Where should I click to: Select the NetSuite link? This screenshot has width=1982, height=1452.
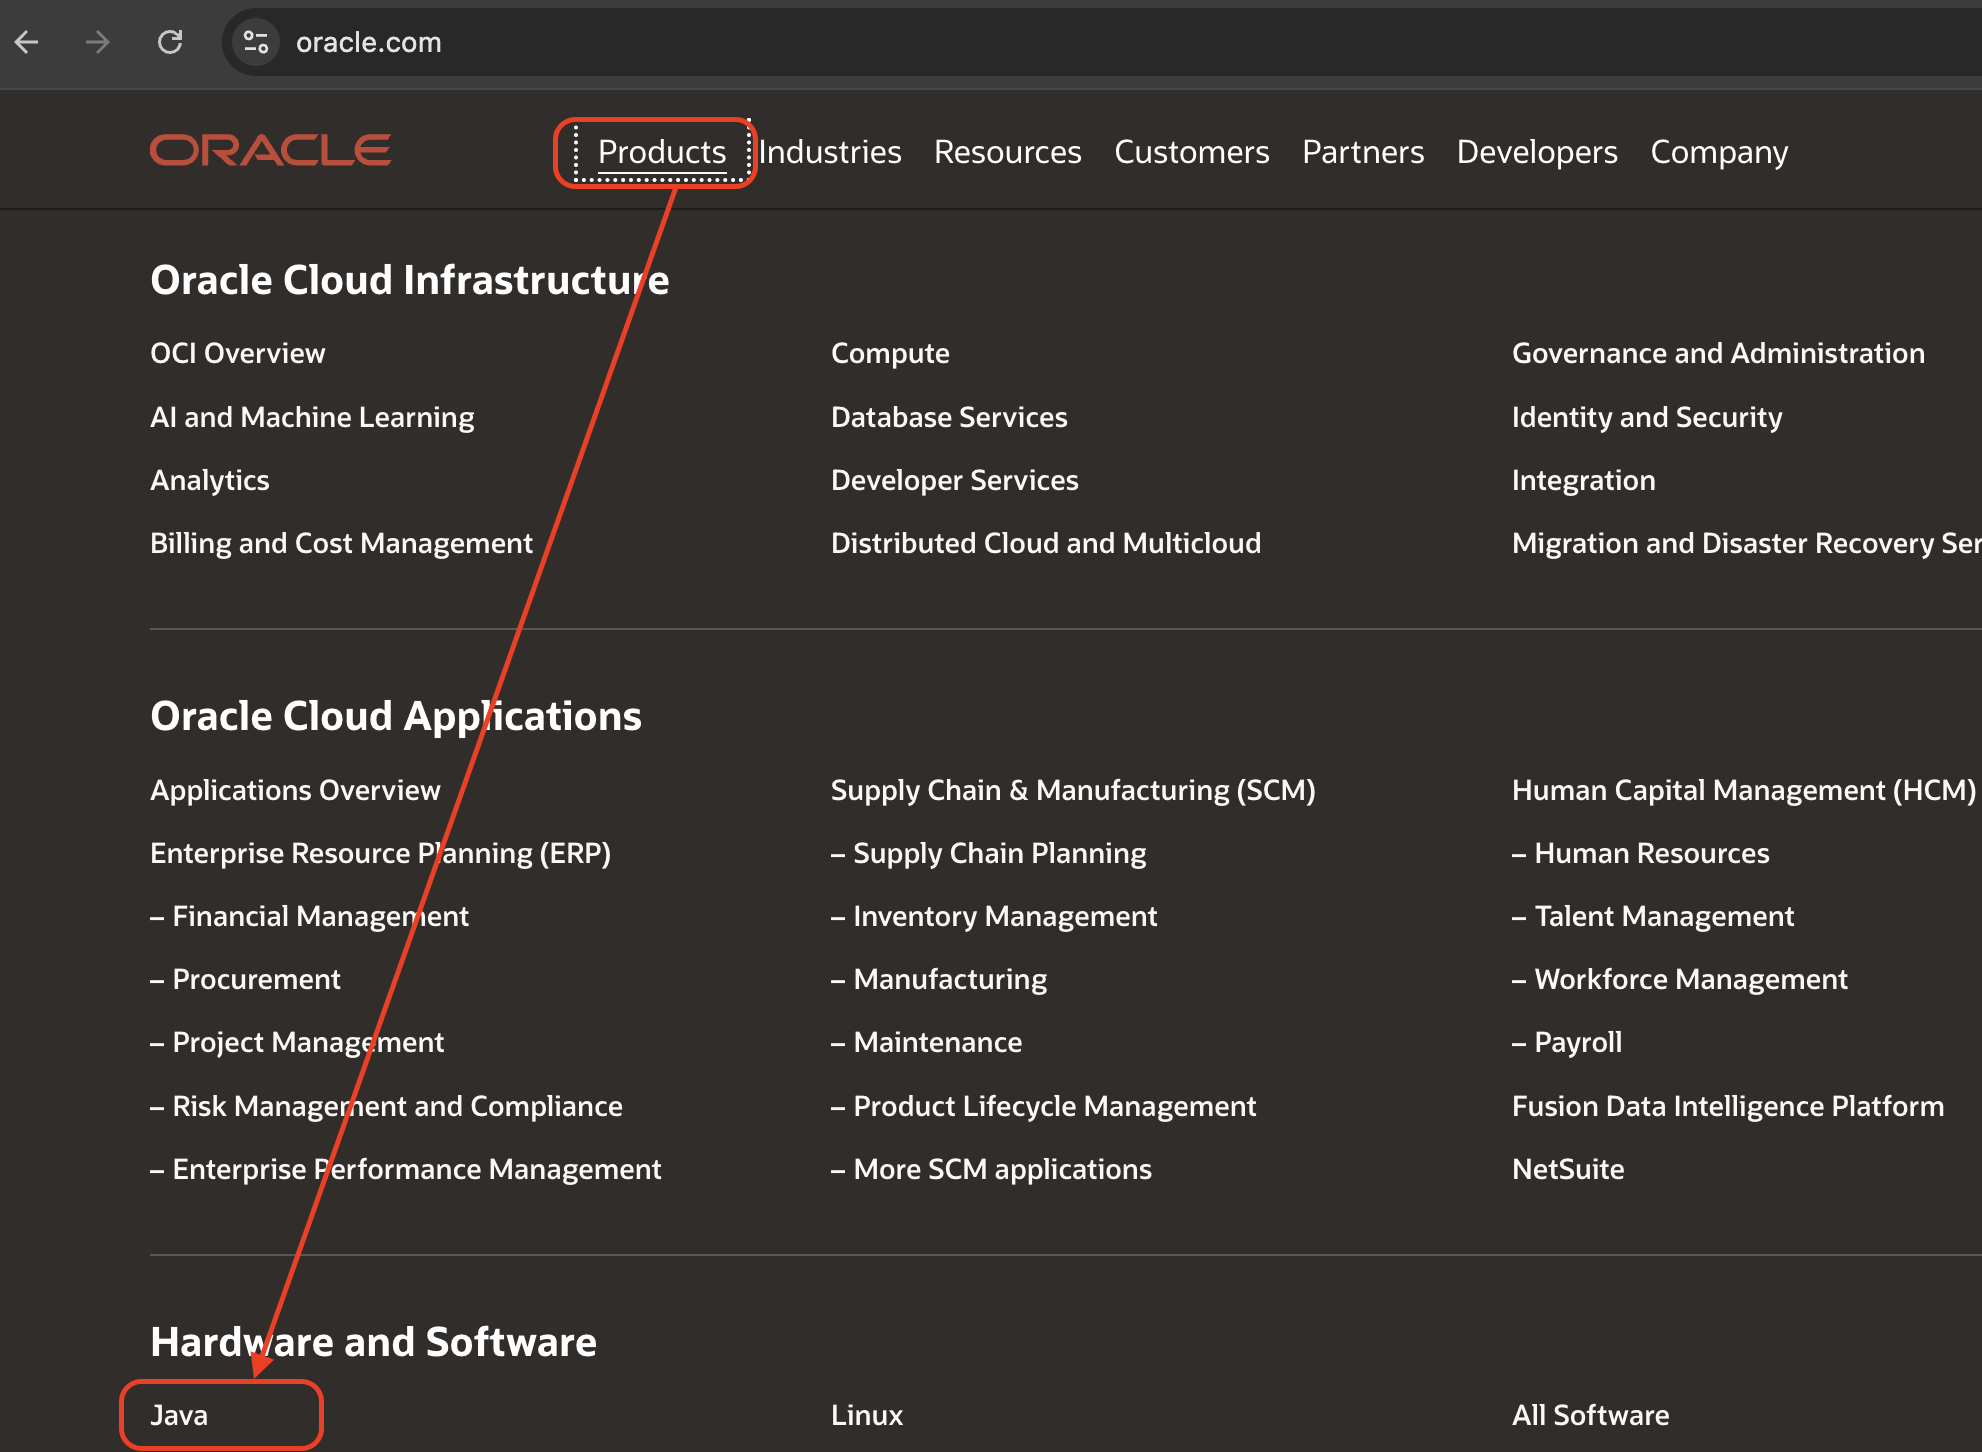[1567, 1169]
